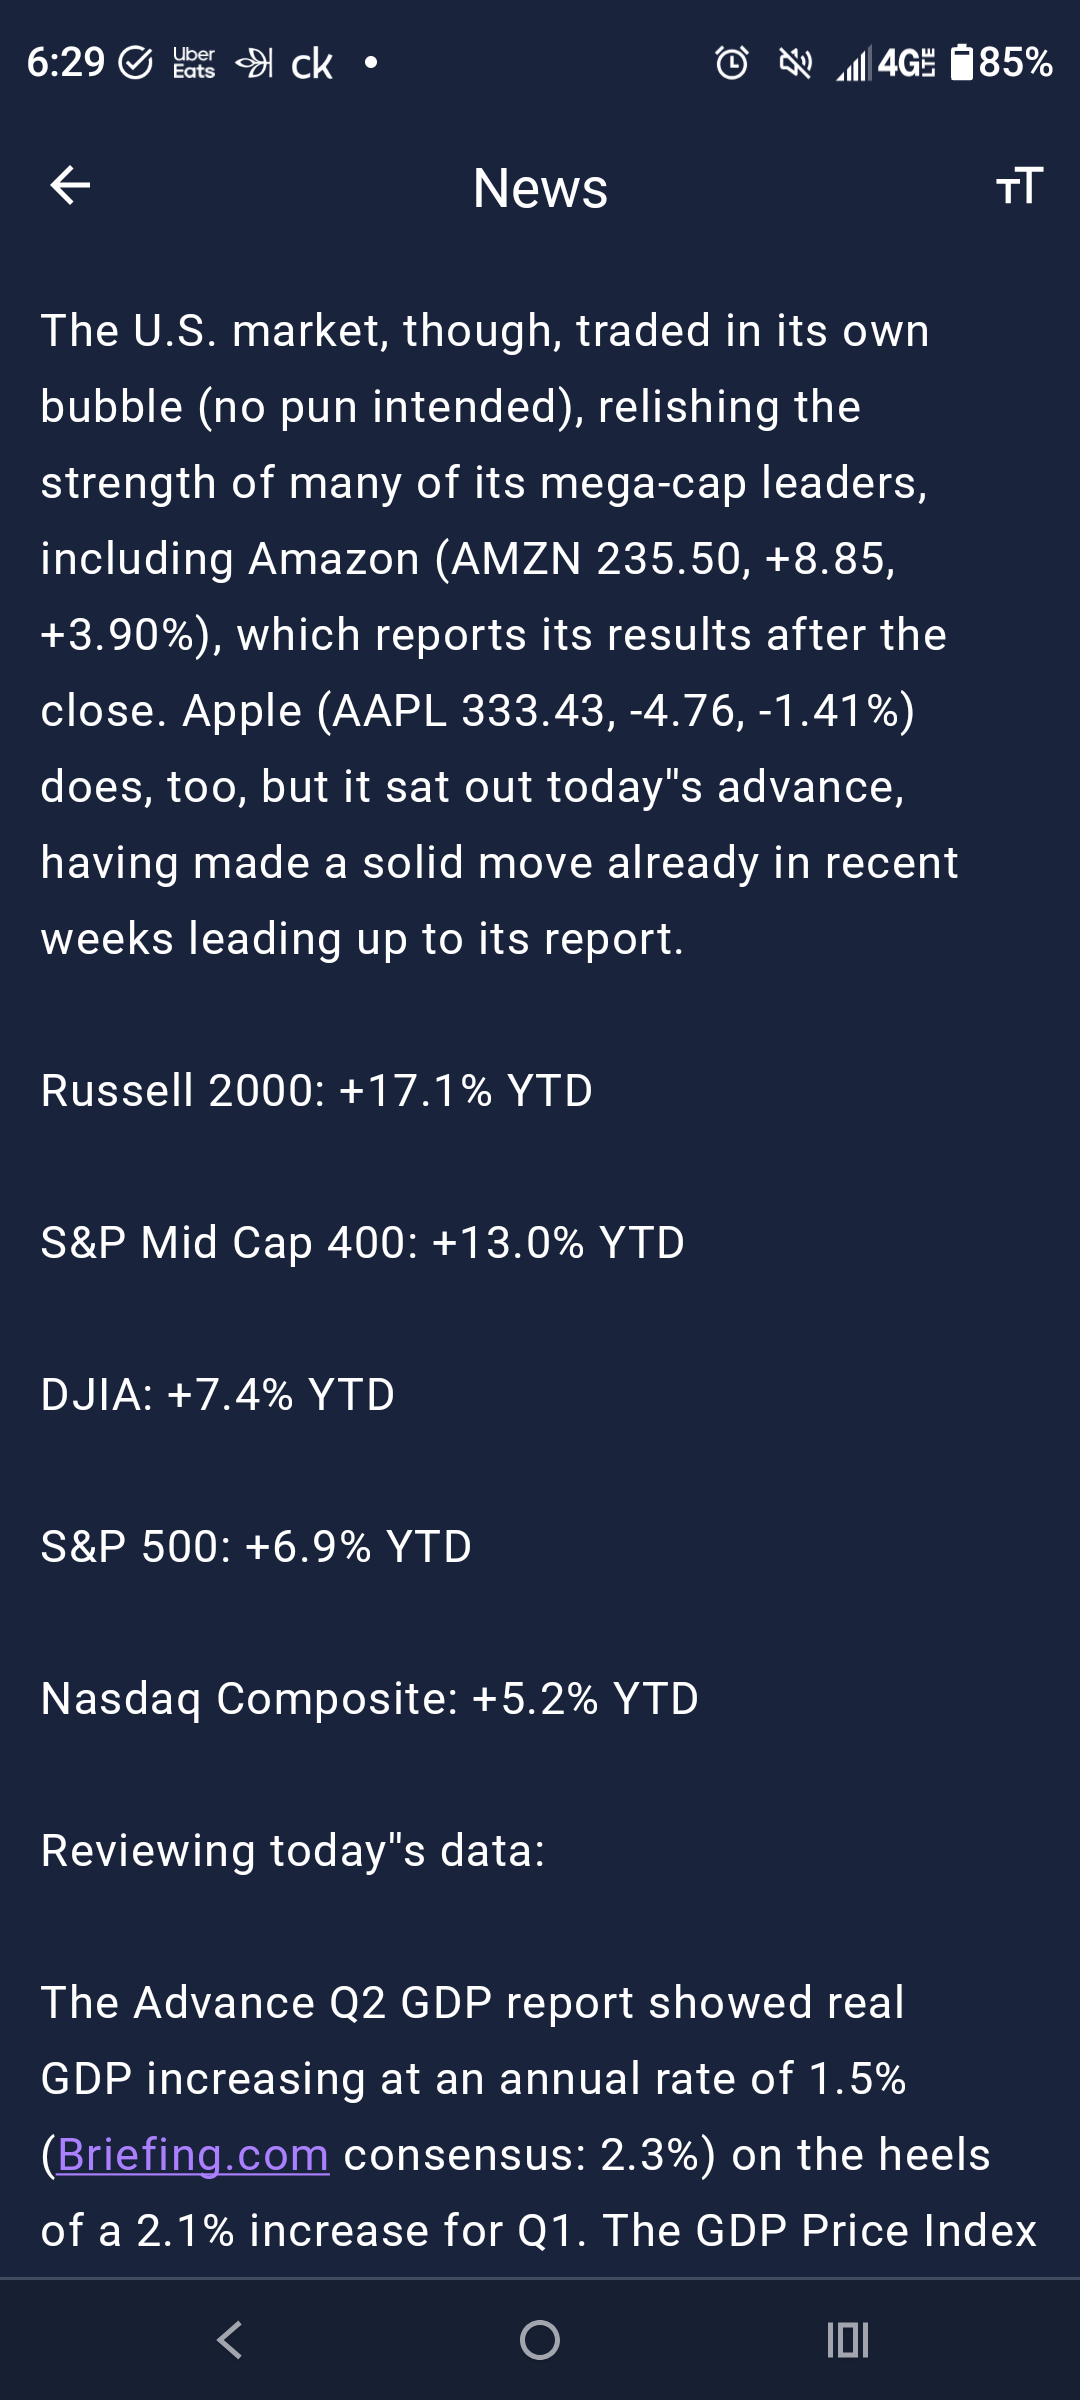
Task: Tap the S&P Mid Cap 400 line
Action: coord(363,1243)
